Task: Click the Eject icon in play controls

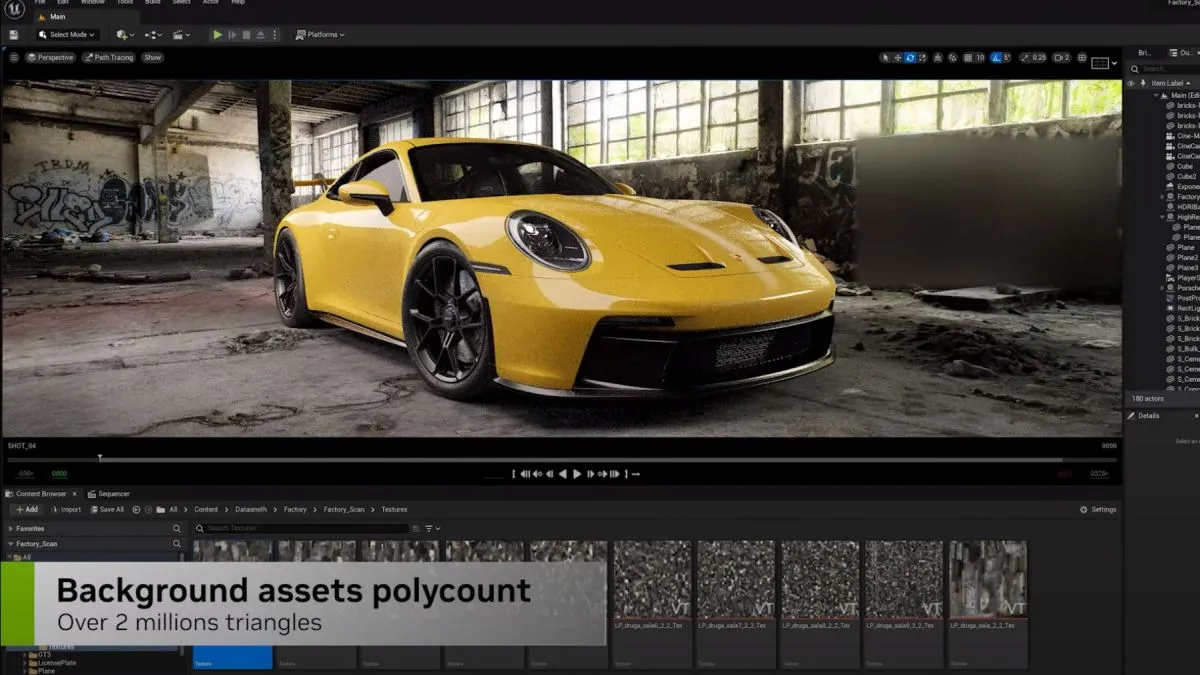Action: [260, 35]
